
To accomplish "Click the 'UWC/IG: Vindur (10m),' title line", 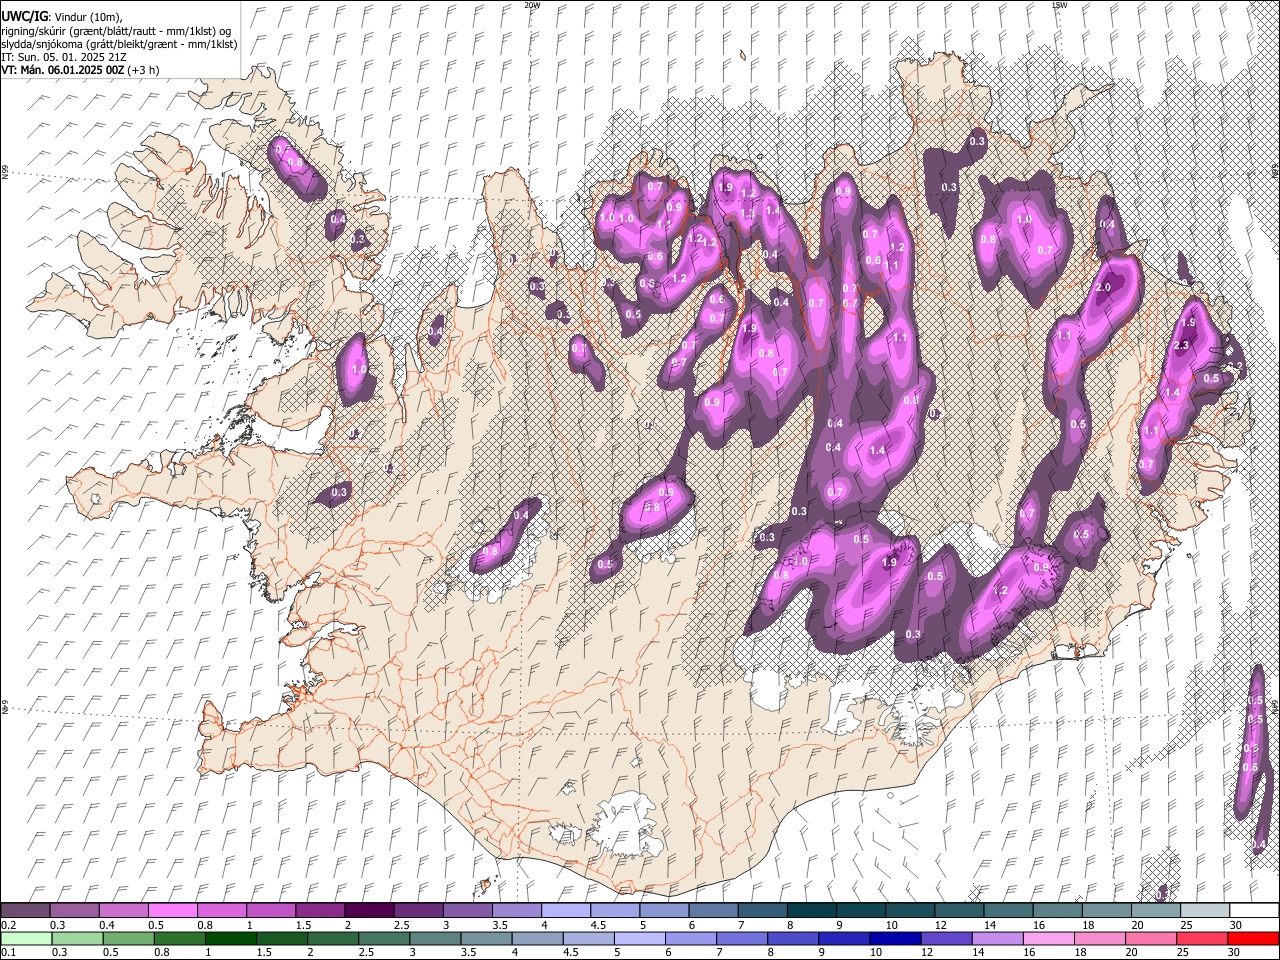I will coord(61,16).
